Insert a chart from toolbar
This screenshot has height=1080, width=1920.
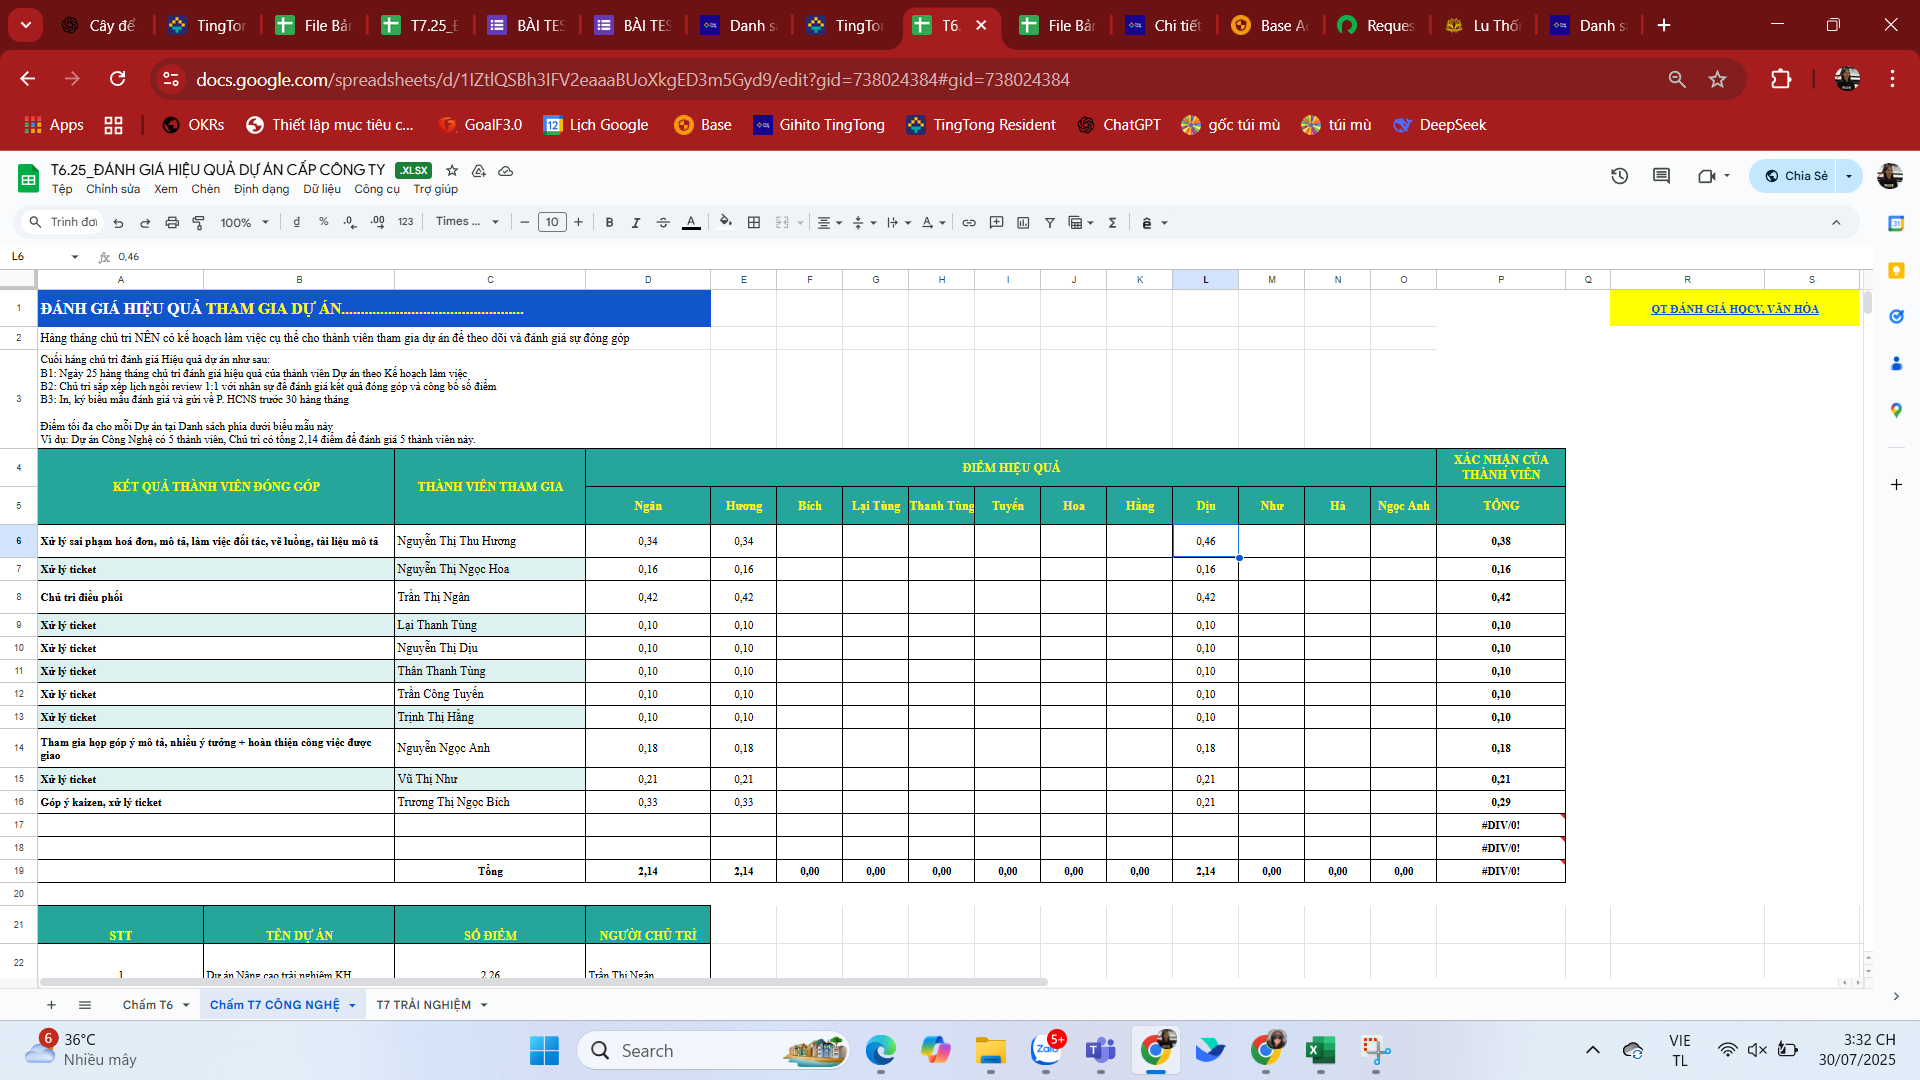click(x=1023, y=222)
